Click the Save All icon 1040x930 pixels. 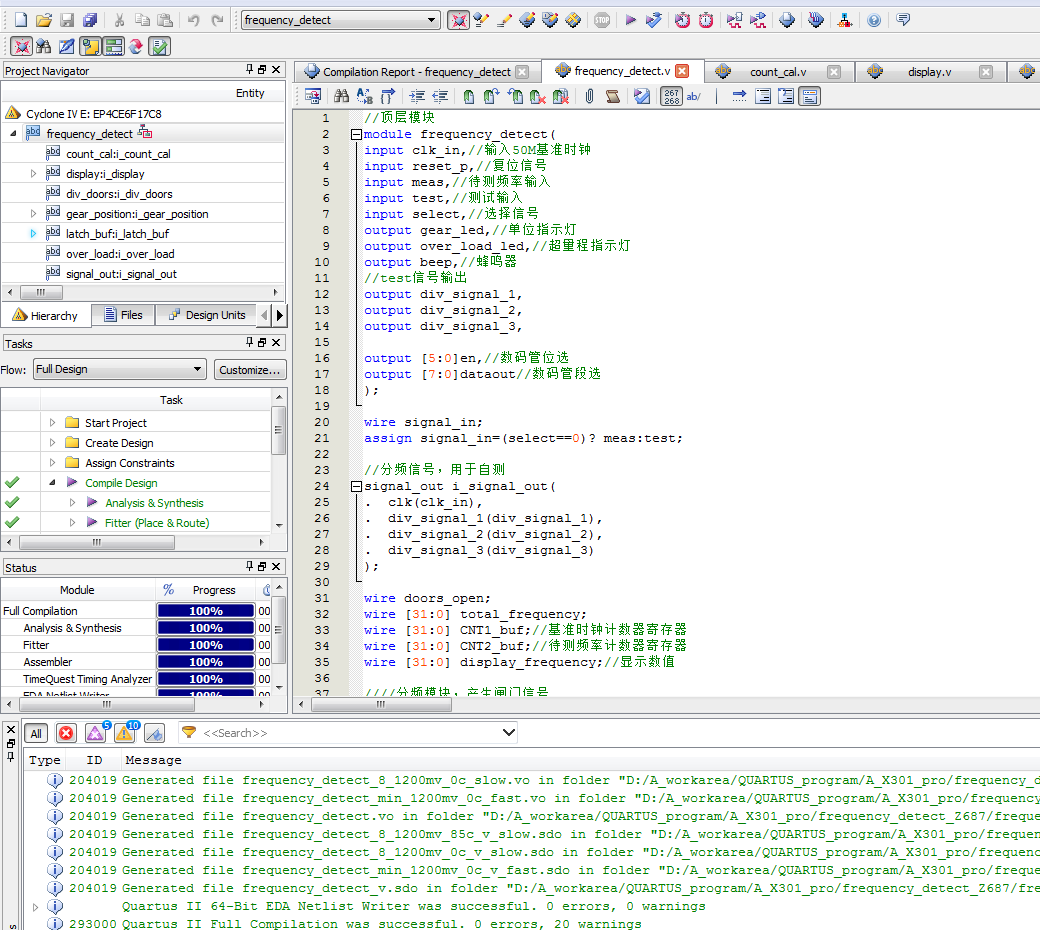click(x=90, y=20)
